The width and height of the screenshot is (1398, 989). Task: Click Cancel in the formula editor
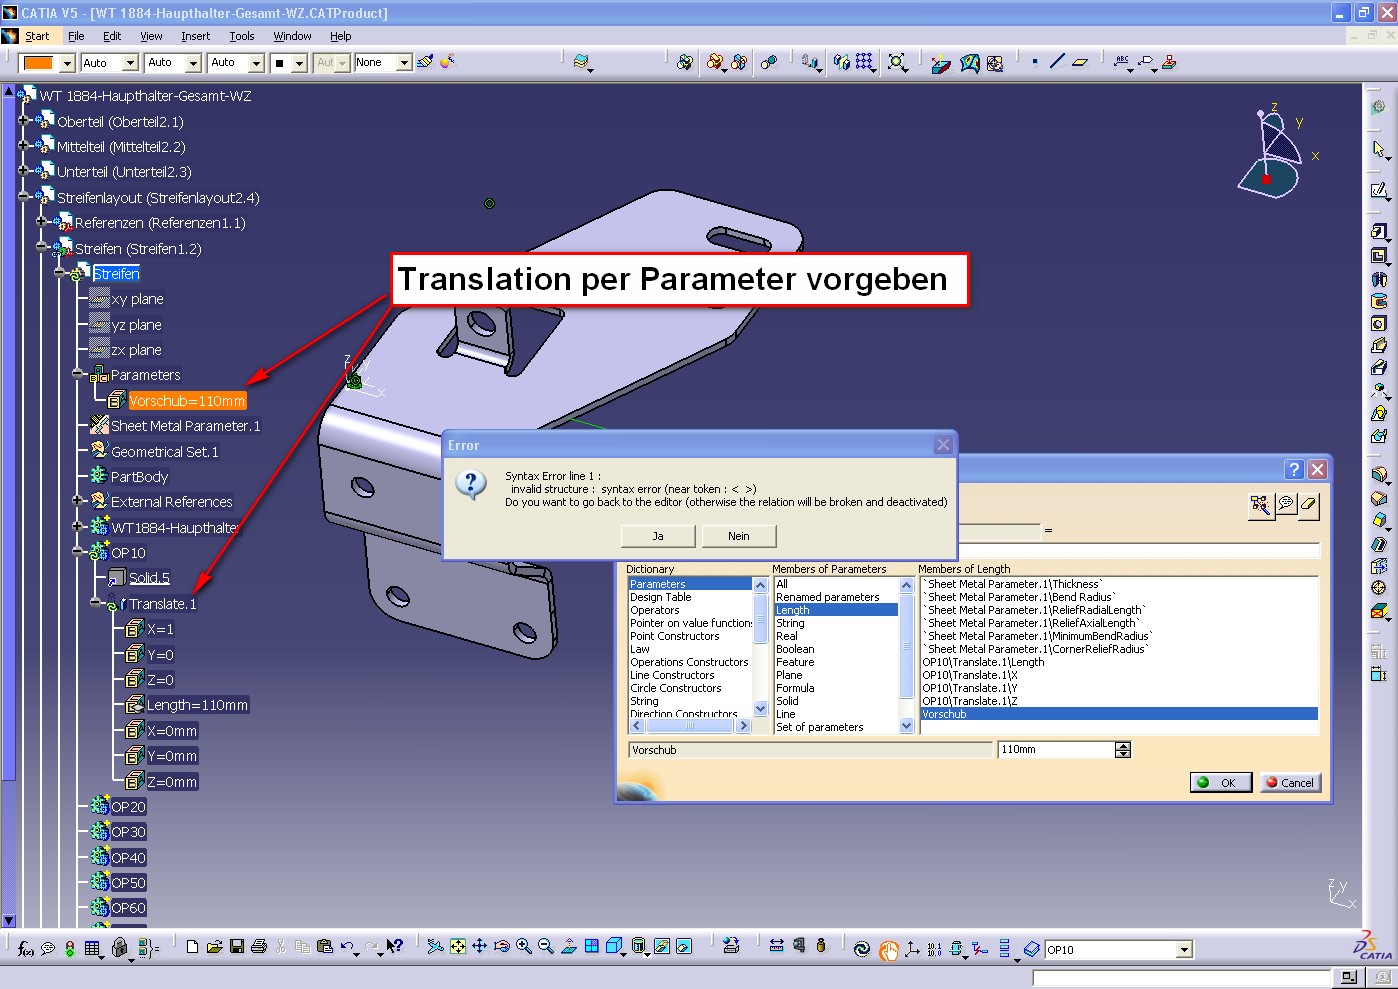[1291, 782]
